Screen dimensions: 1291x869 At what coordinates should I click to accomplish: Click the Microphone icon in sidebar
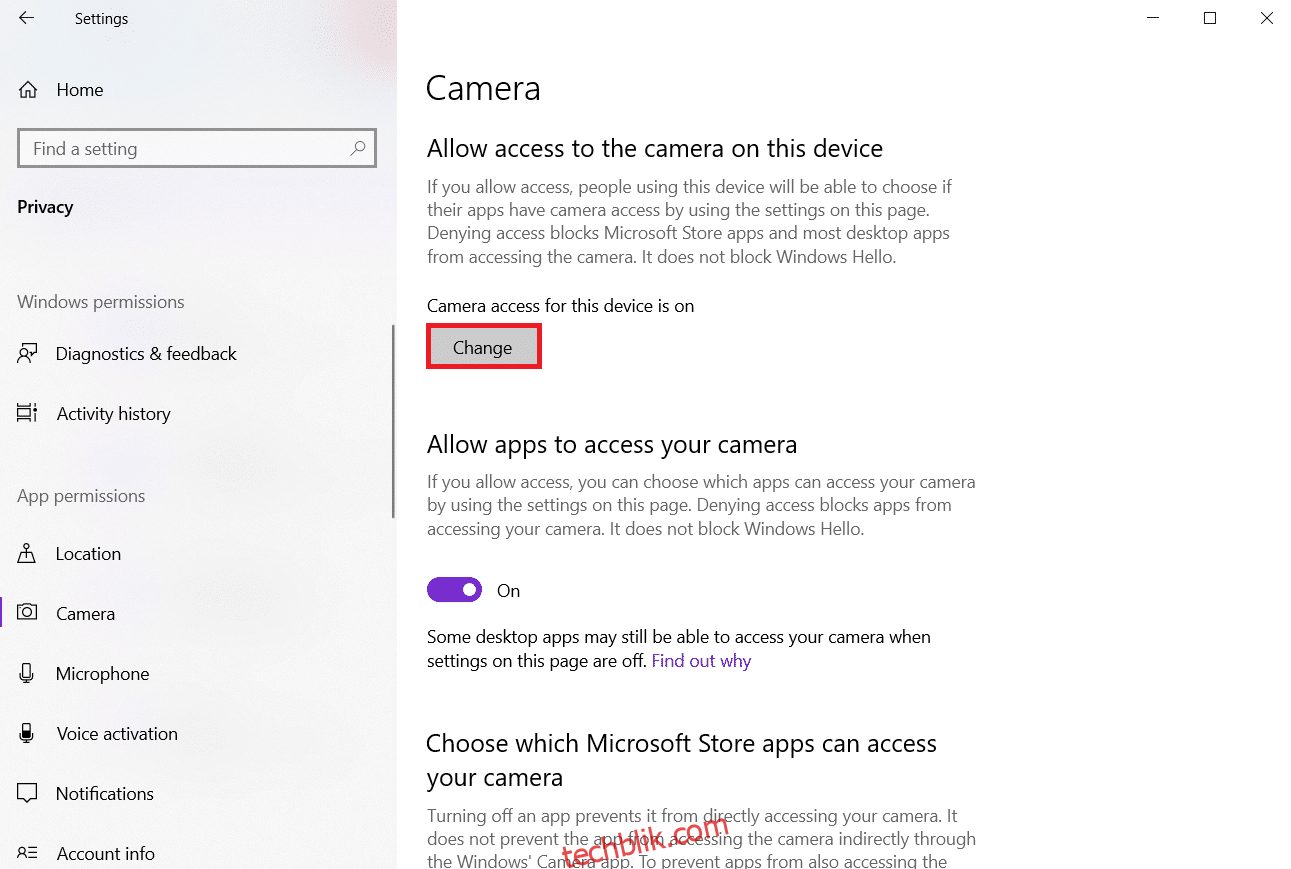click(x=28, y=673)
